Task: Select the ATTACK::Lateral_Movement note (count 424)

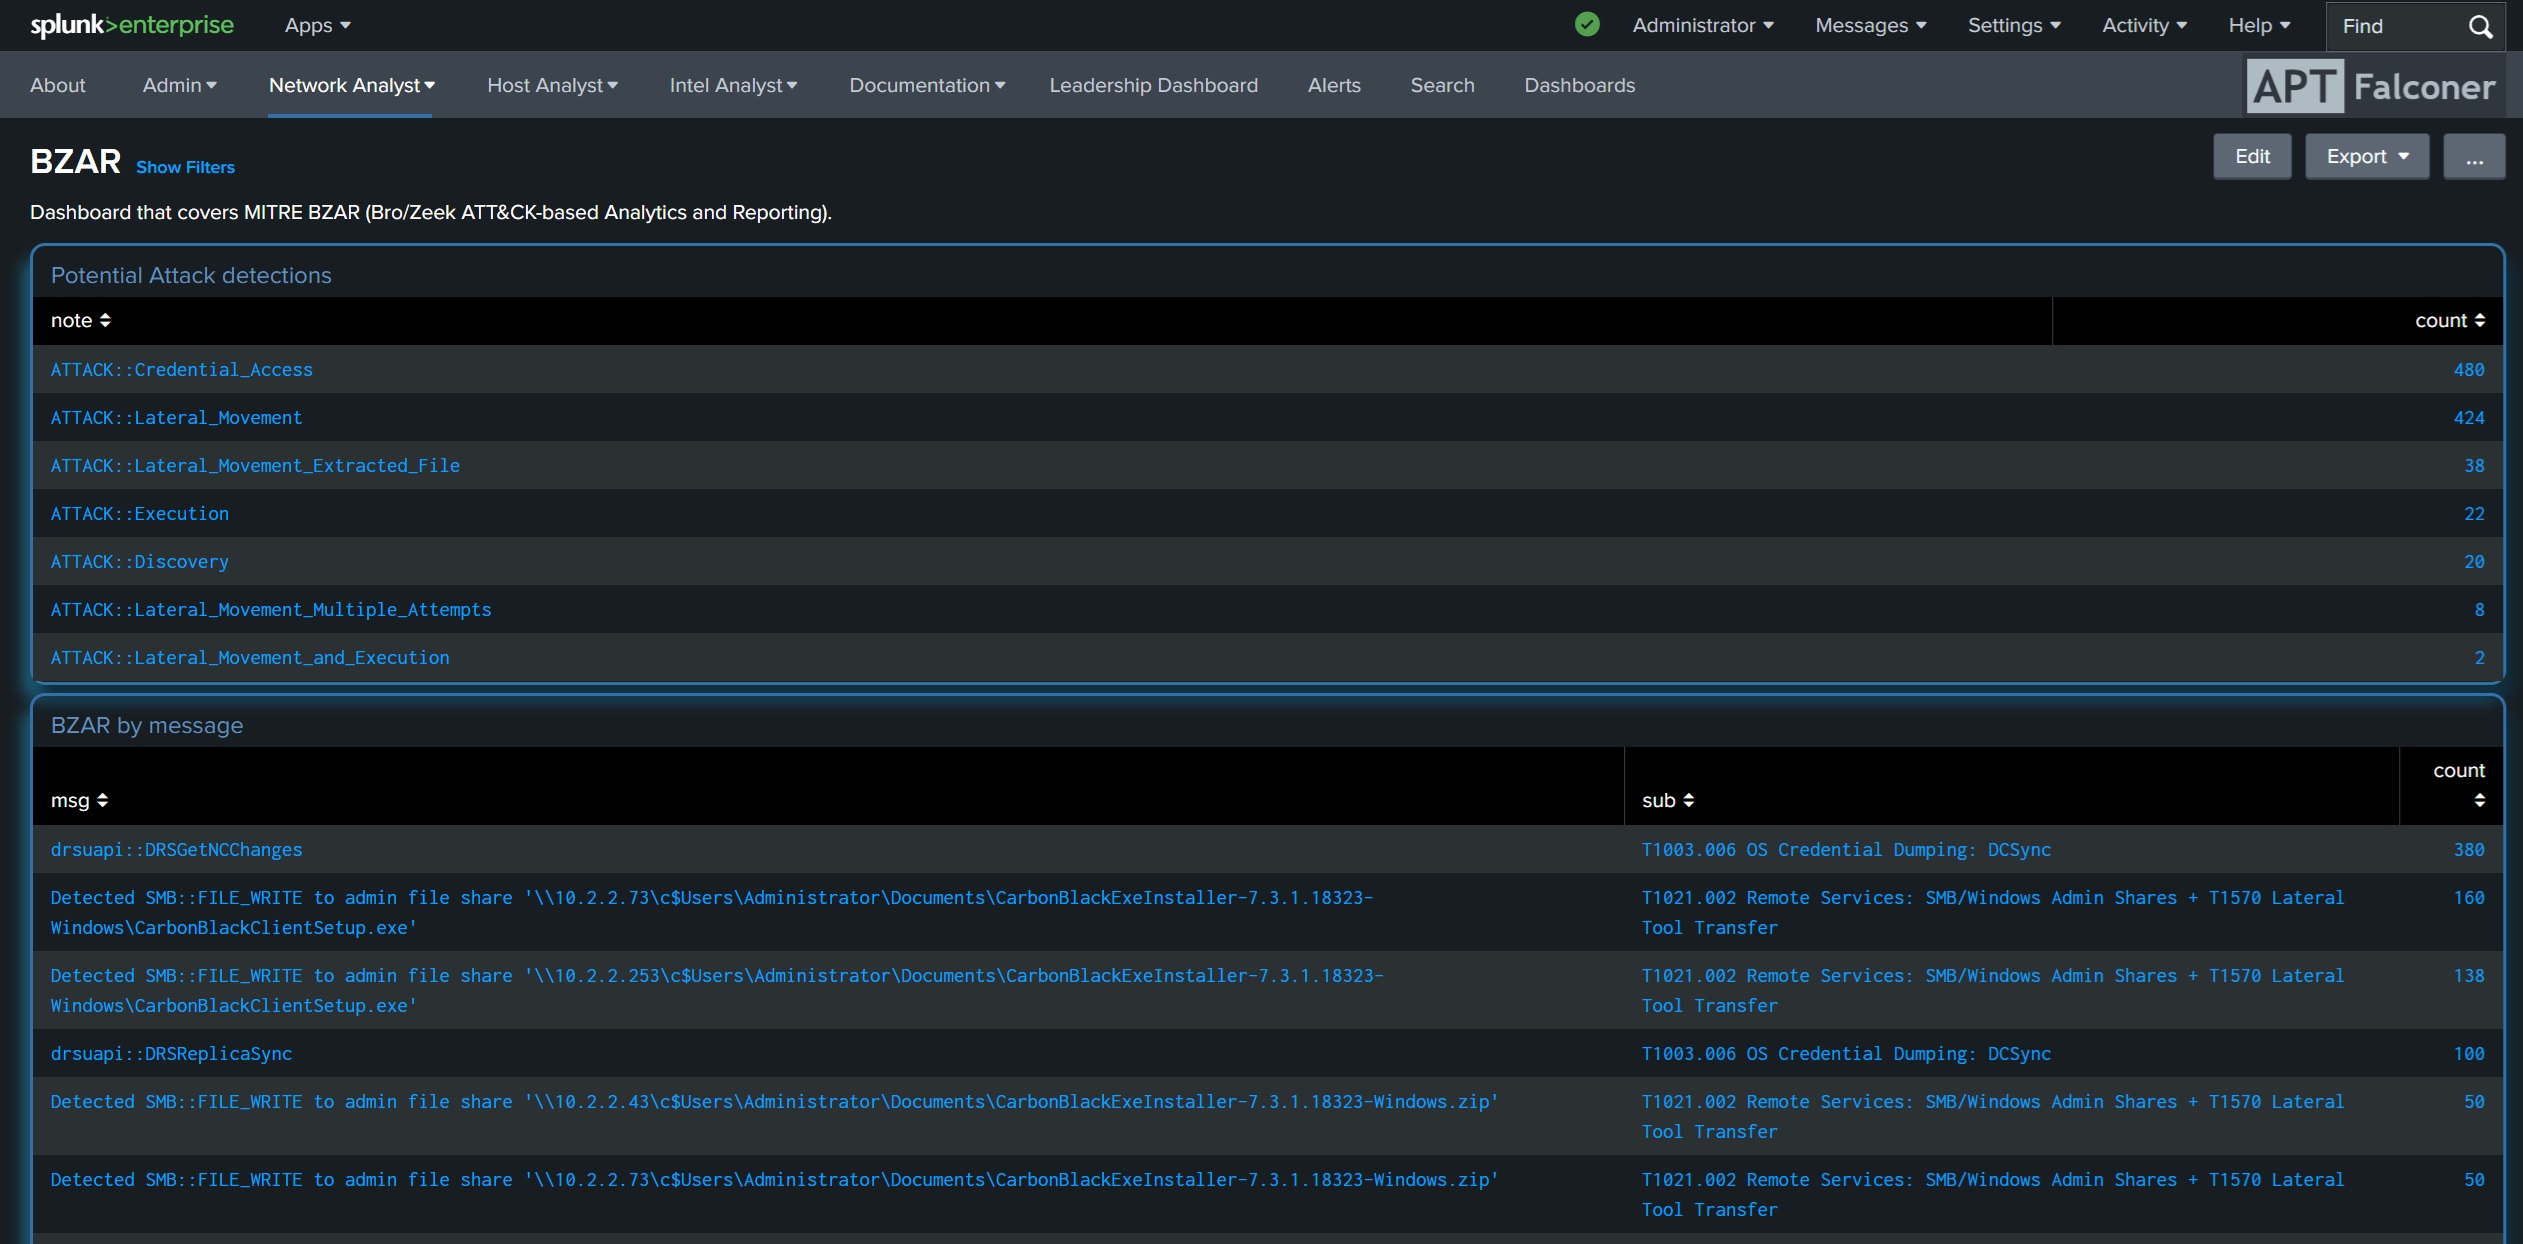Action: pyautogui.click(x=176, y=417)
